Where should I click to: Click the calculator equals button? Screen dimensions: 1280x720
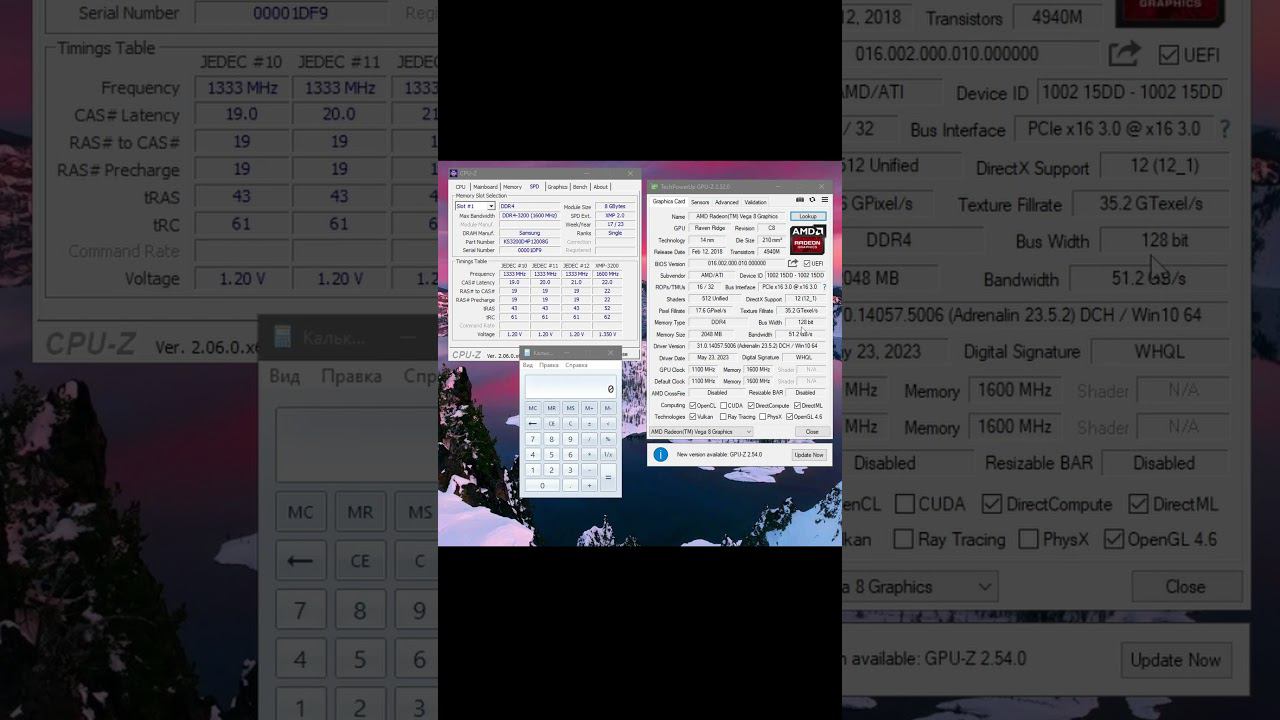coord(608,477)
